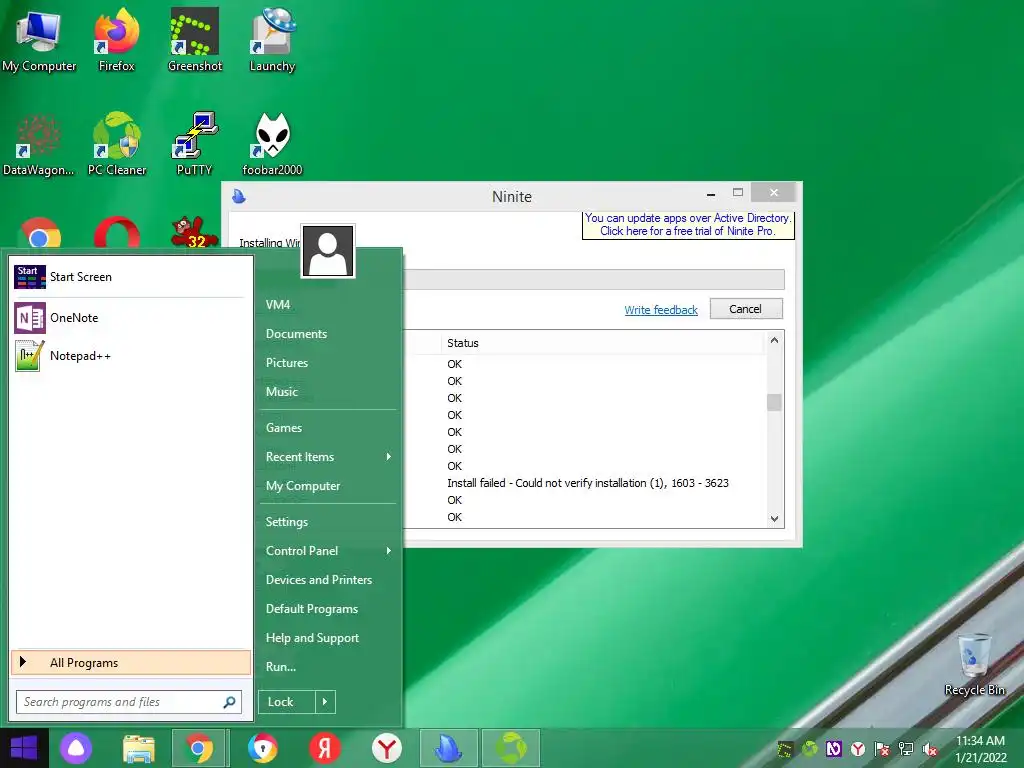Expand the All Programs list
The height and width of the screenshot is (768, 1024).
click(131, 662)
